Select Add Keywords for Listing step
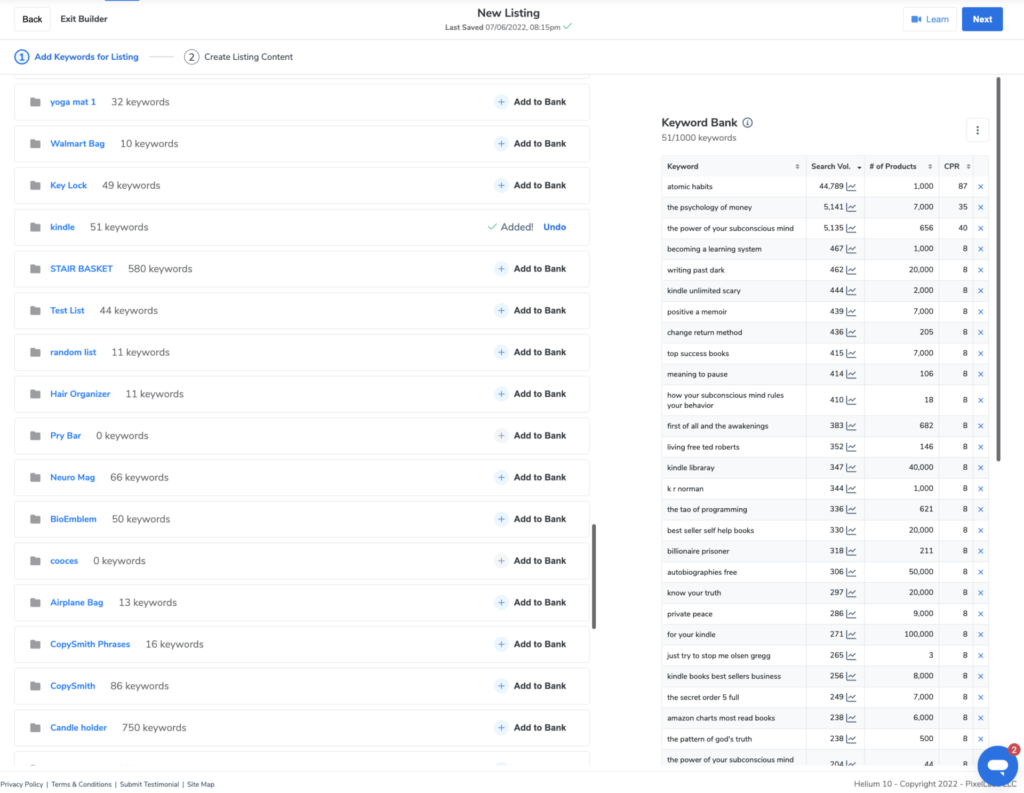The width and height of the screenshot is (1024, 793). 77,57
